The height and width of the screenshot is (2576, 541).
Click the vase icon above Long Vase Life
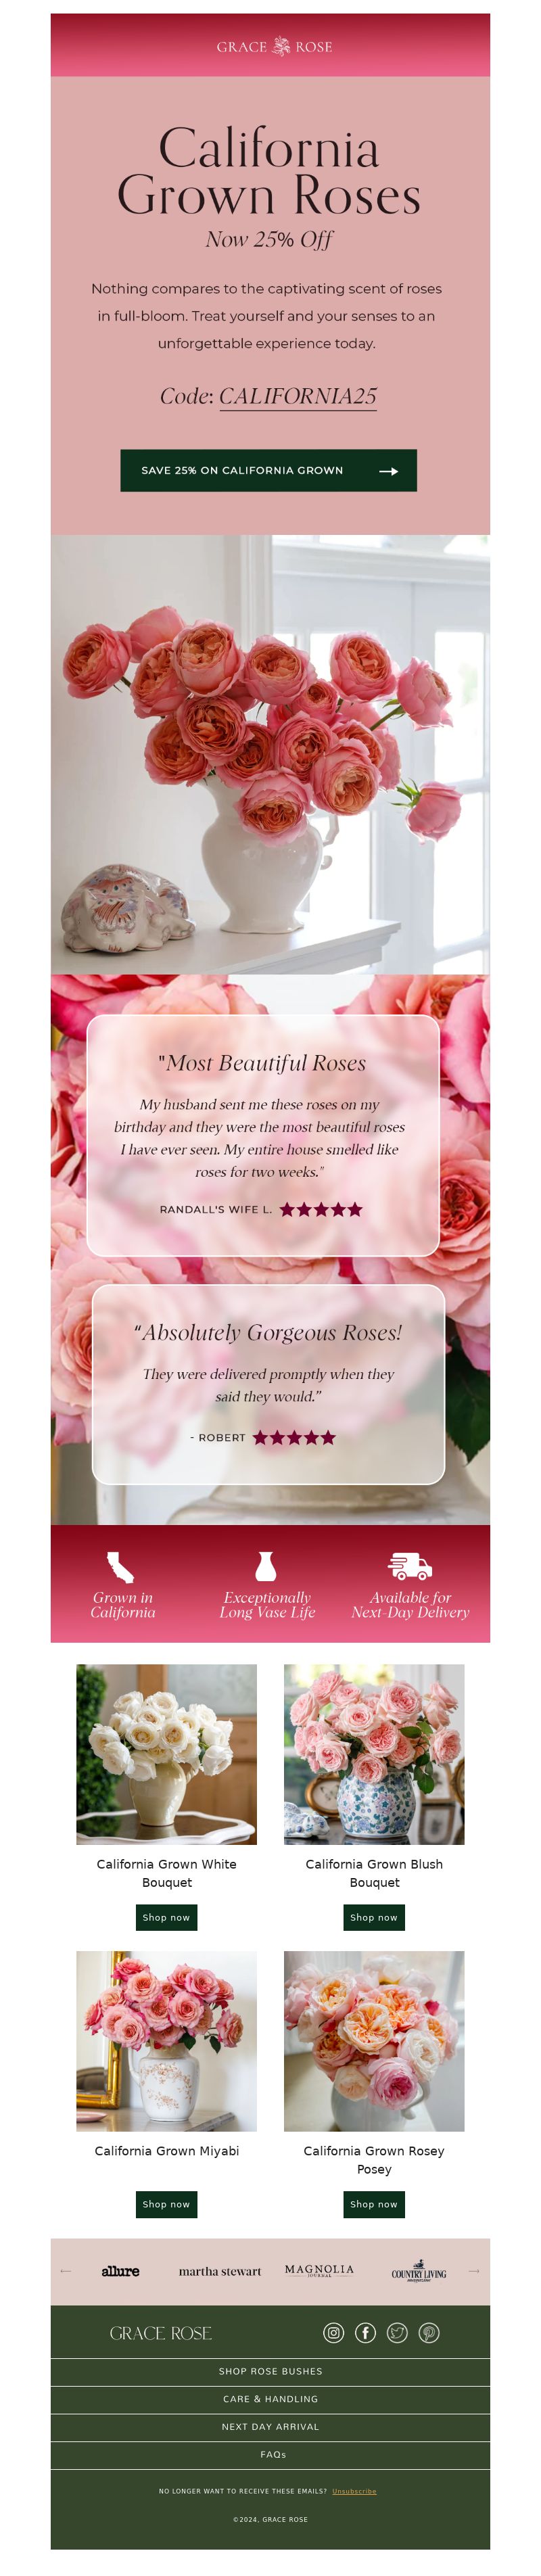tap(266, 1565)
